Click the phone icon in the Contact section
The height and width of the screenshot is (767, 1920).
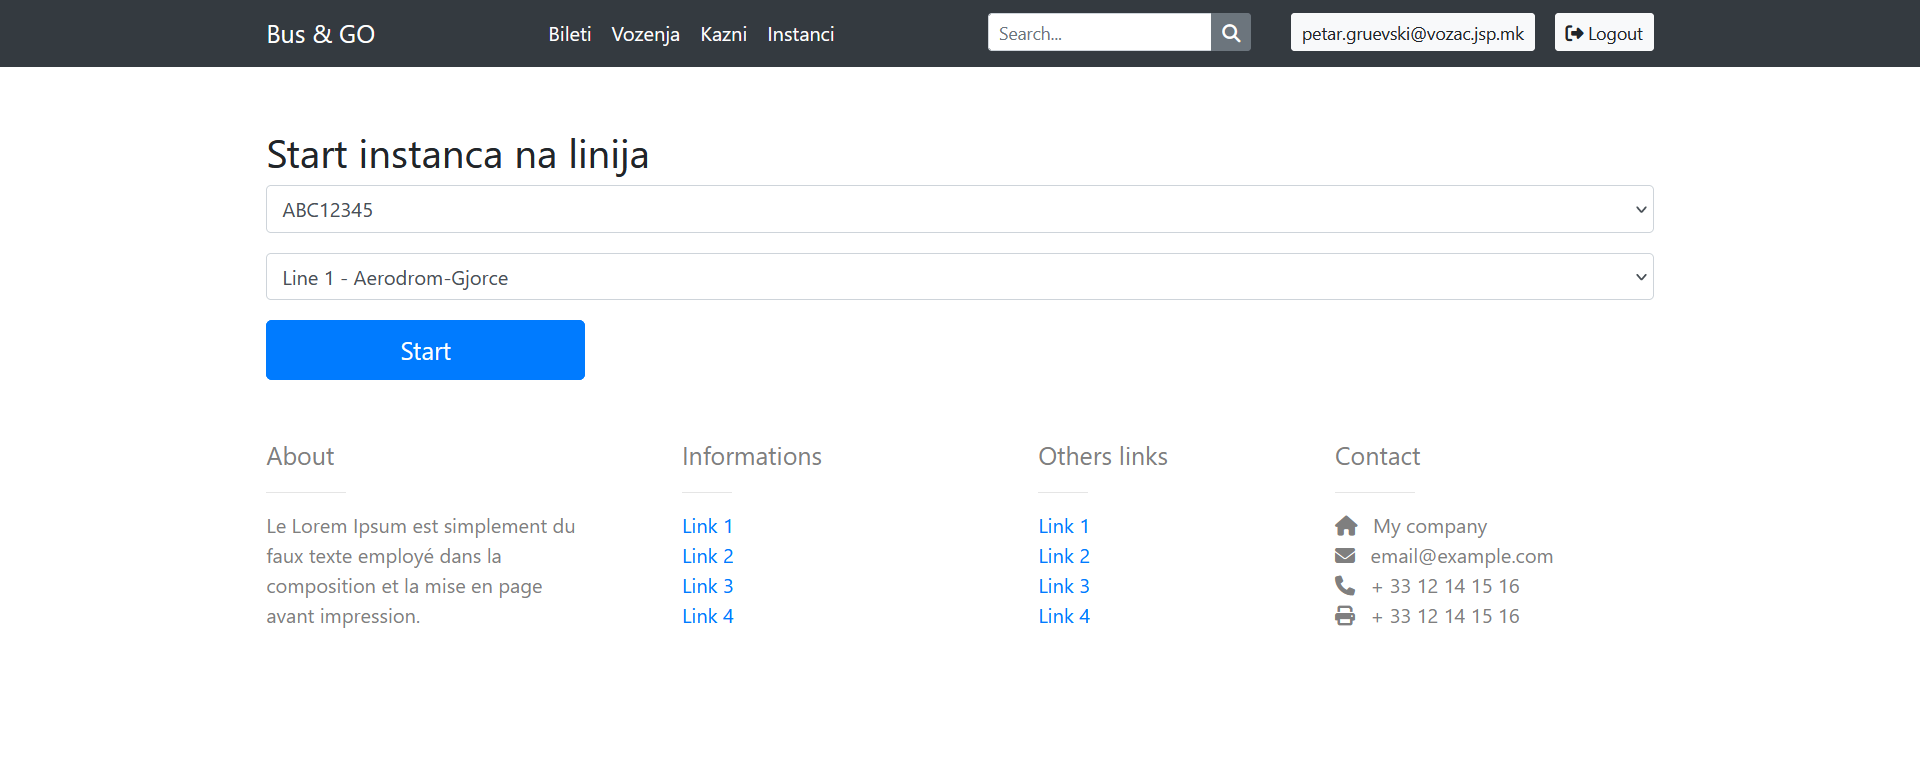[1345, 586]
